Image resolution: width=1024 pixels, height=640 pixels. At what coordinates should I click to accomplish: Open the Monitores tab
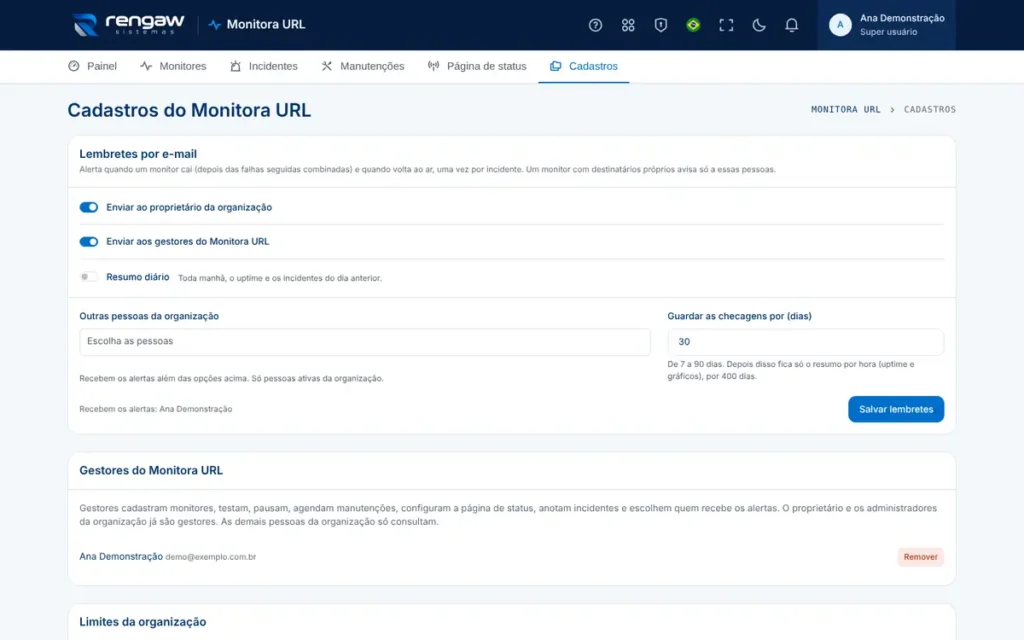(x=173, y=66)
